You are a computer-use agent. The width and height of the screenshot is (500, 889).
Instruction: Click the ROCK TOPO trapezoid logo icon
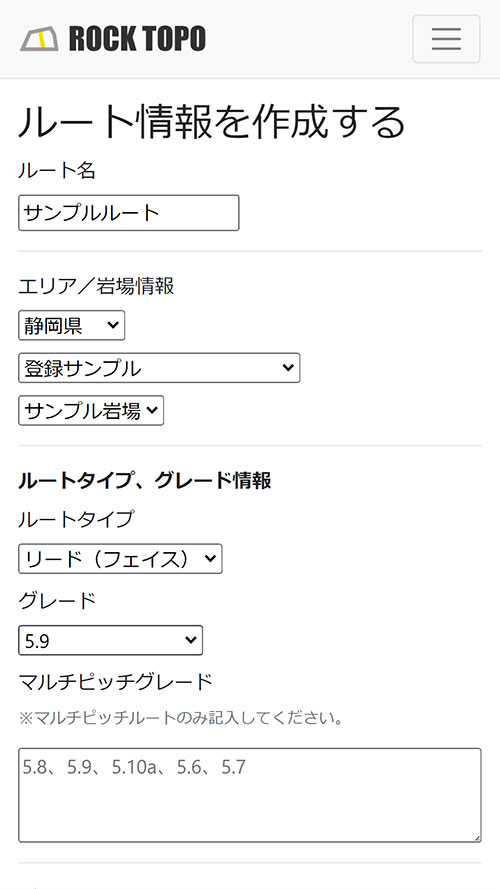click(39, 39)
